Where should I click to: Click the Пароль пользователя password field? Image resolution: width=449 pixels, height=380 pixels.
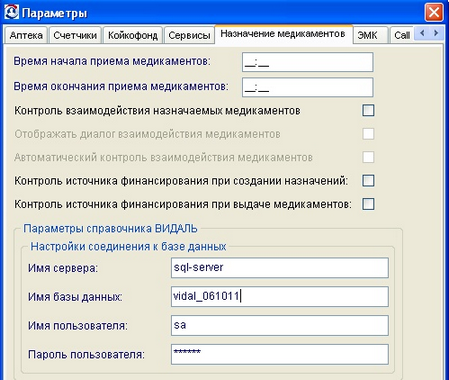click(x=280, y=354)
